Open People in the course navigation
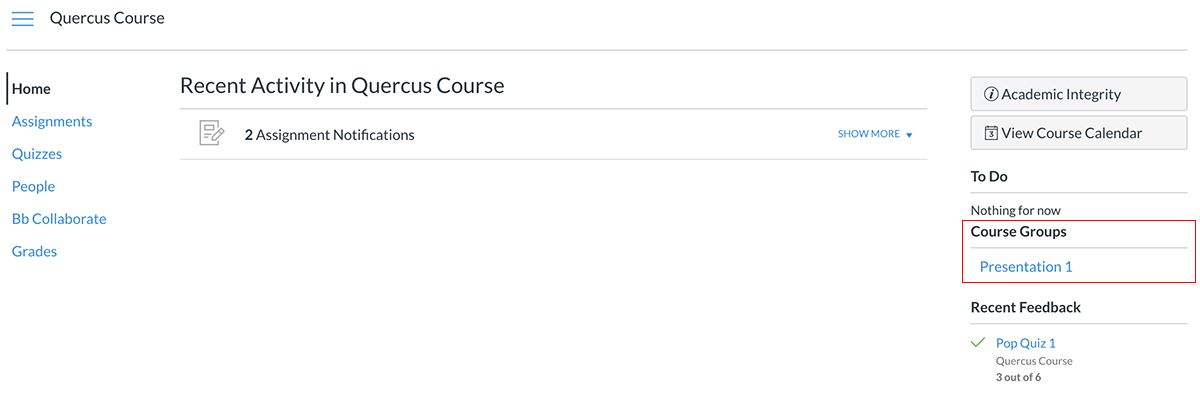Screen dimensions: 1200x418 click(33, 186)
